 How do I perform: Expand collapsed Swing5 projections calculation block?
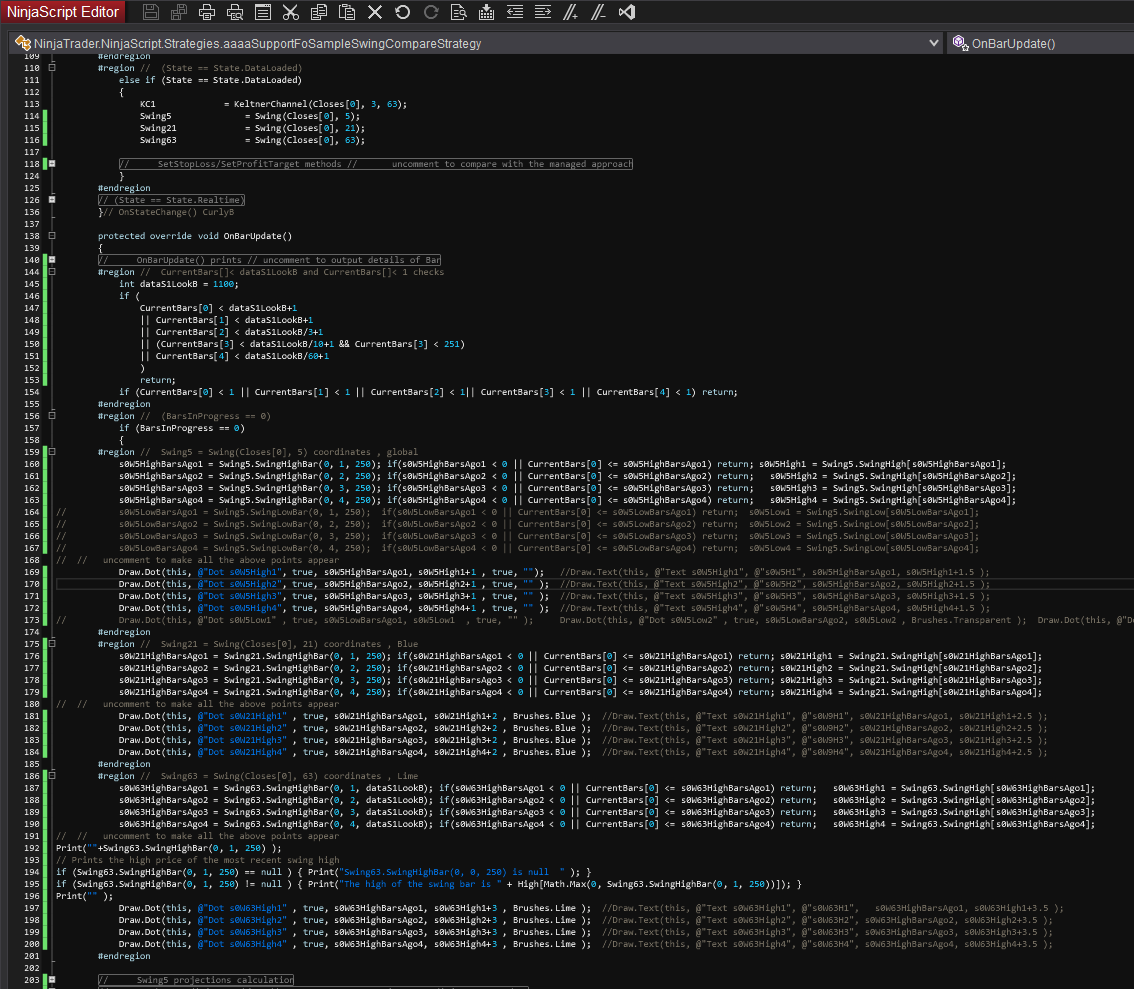click(x=52, y=980)
